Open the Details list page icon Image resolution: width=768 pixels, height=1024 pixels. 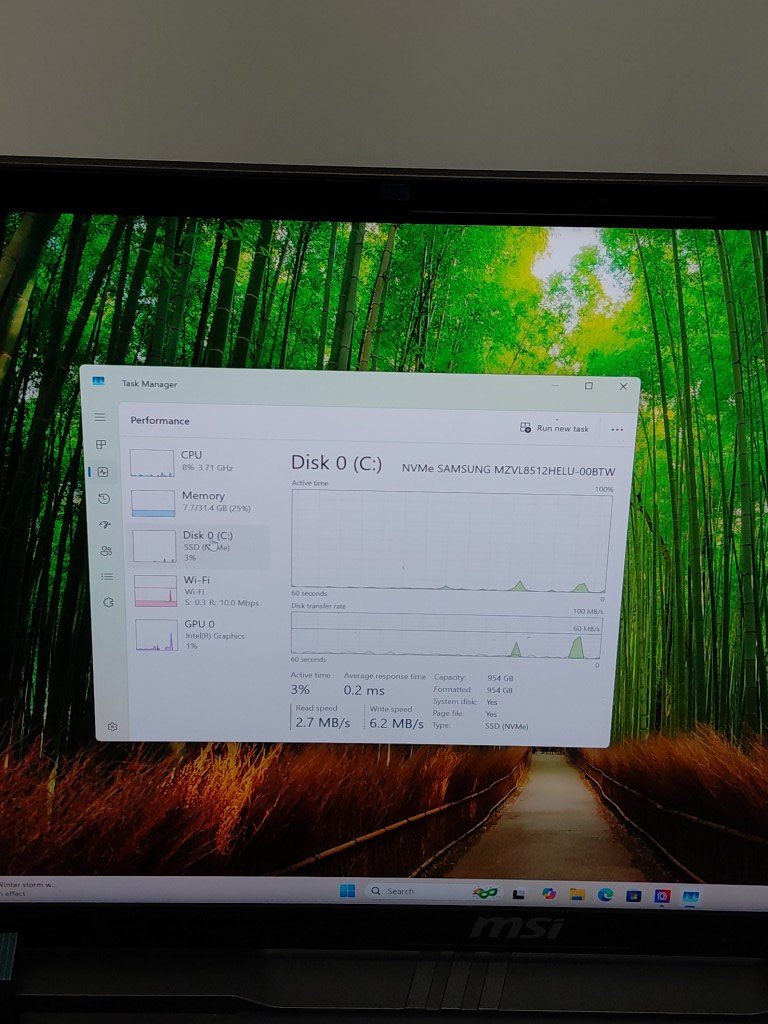pyautogui.click(x=107, y=576)
